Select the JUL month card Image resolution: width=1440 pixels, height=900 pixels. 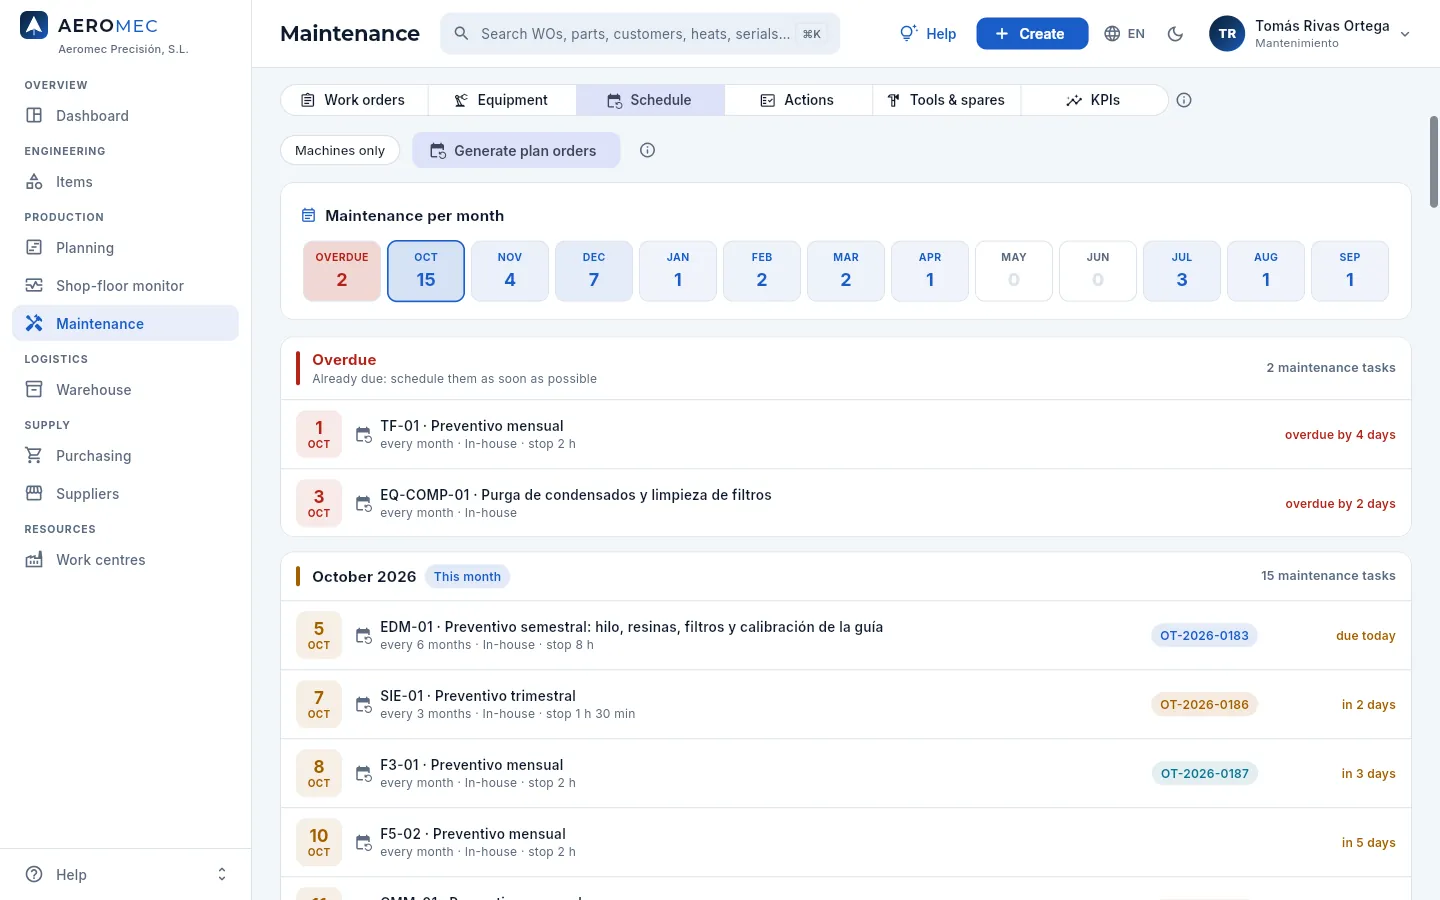[x=1182, y=271]
